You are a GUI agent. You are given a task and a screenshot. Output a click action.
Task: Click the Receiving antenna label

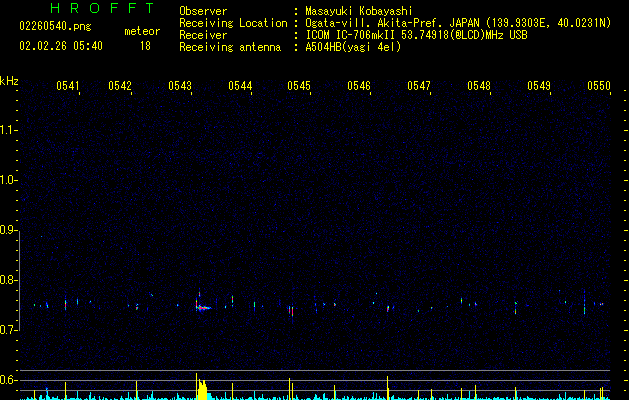(x=230, y=47)
